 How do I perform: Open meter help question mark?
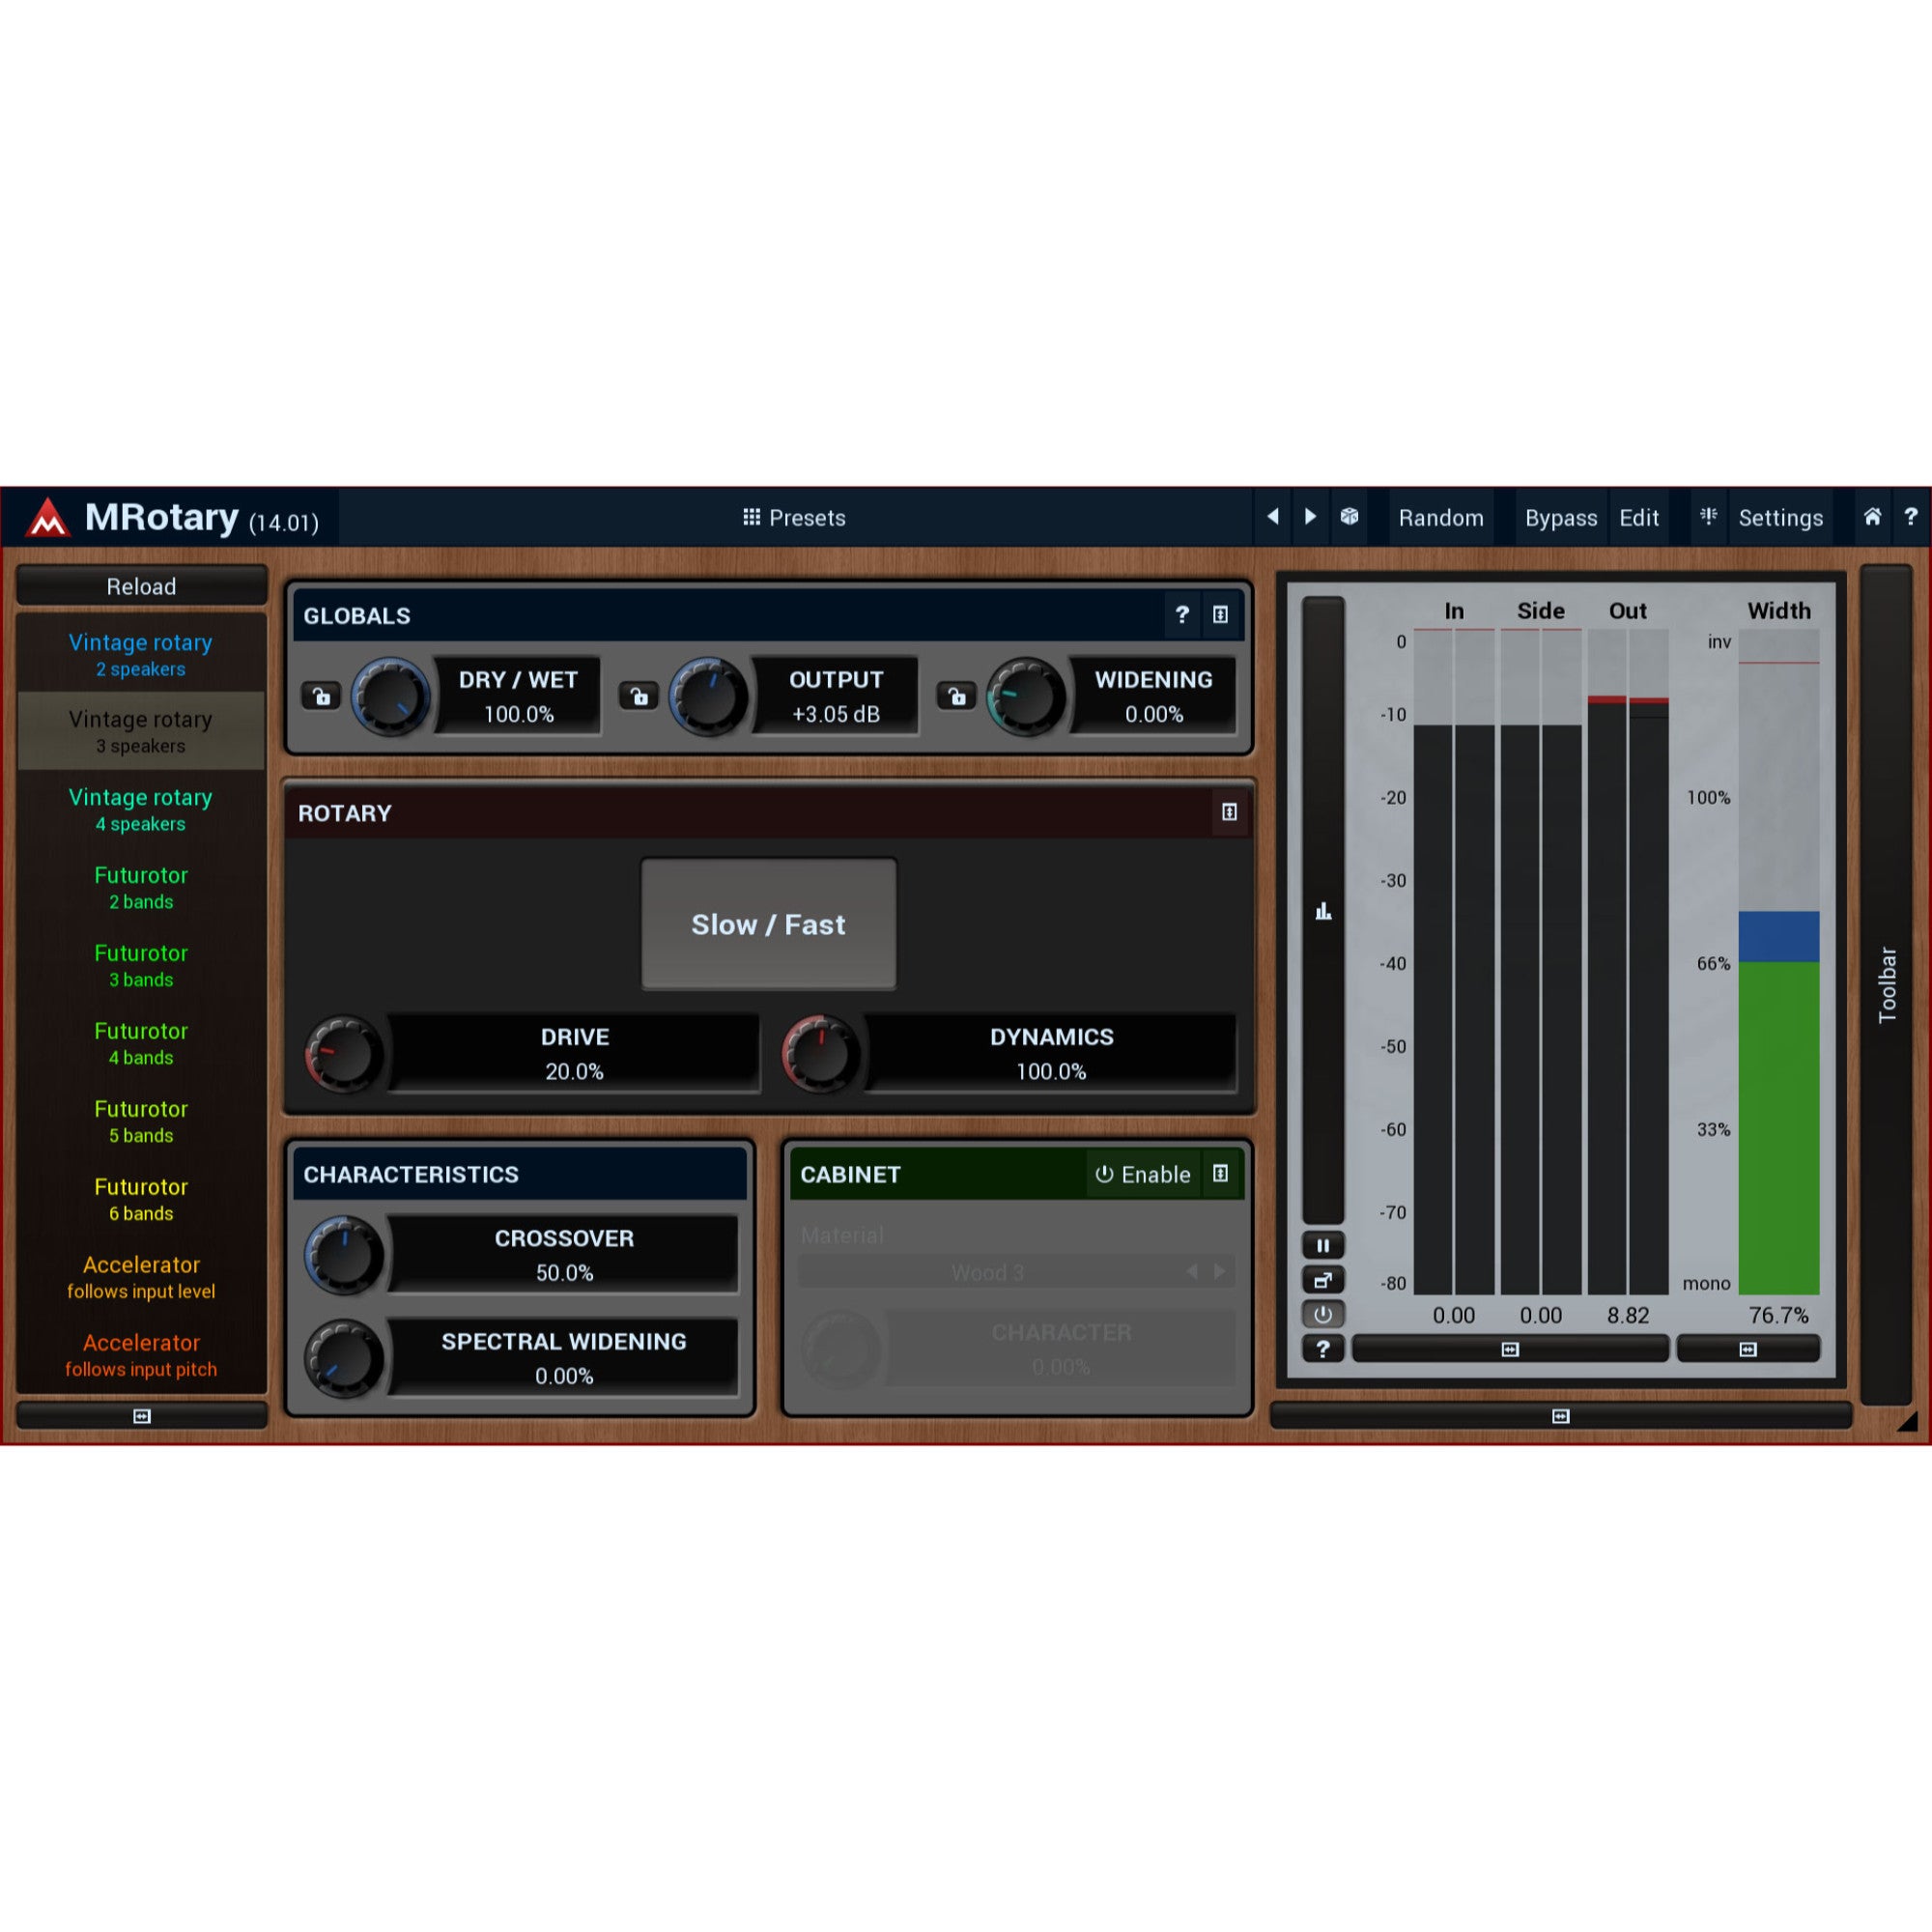point(1323,1349)
